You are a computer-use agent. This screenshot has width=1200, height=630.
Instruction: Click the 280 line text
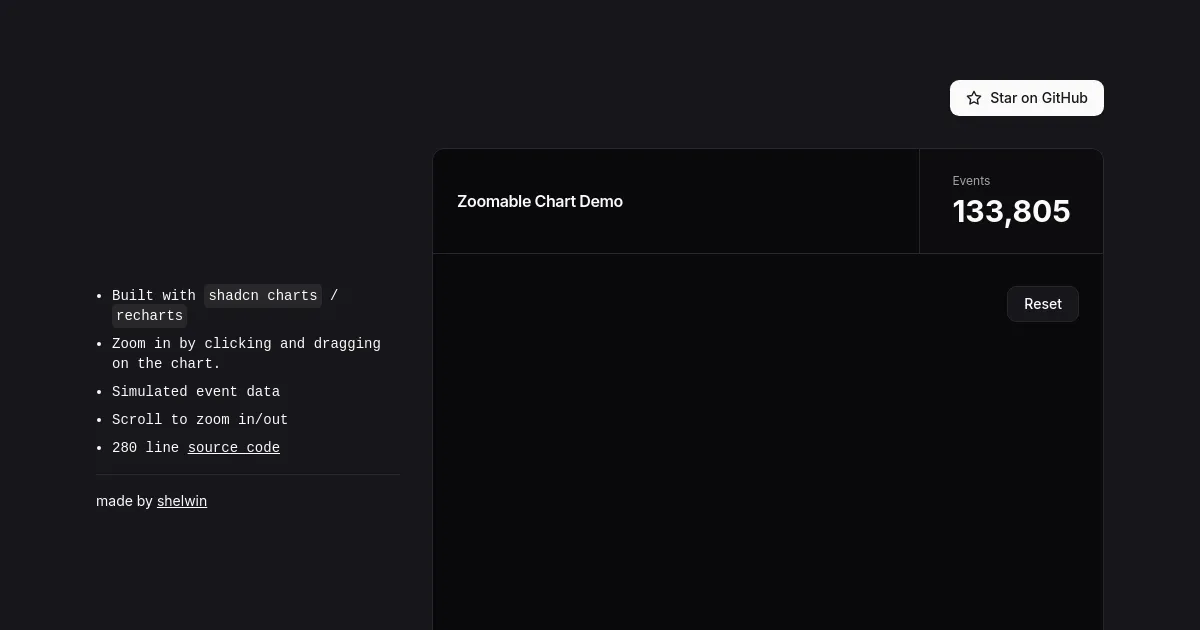(x=146, y=448)
